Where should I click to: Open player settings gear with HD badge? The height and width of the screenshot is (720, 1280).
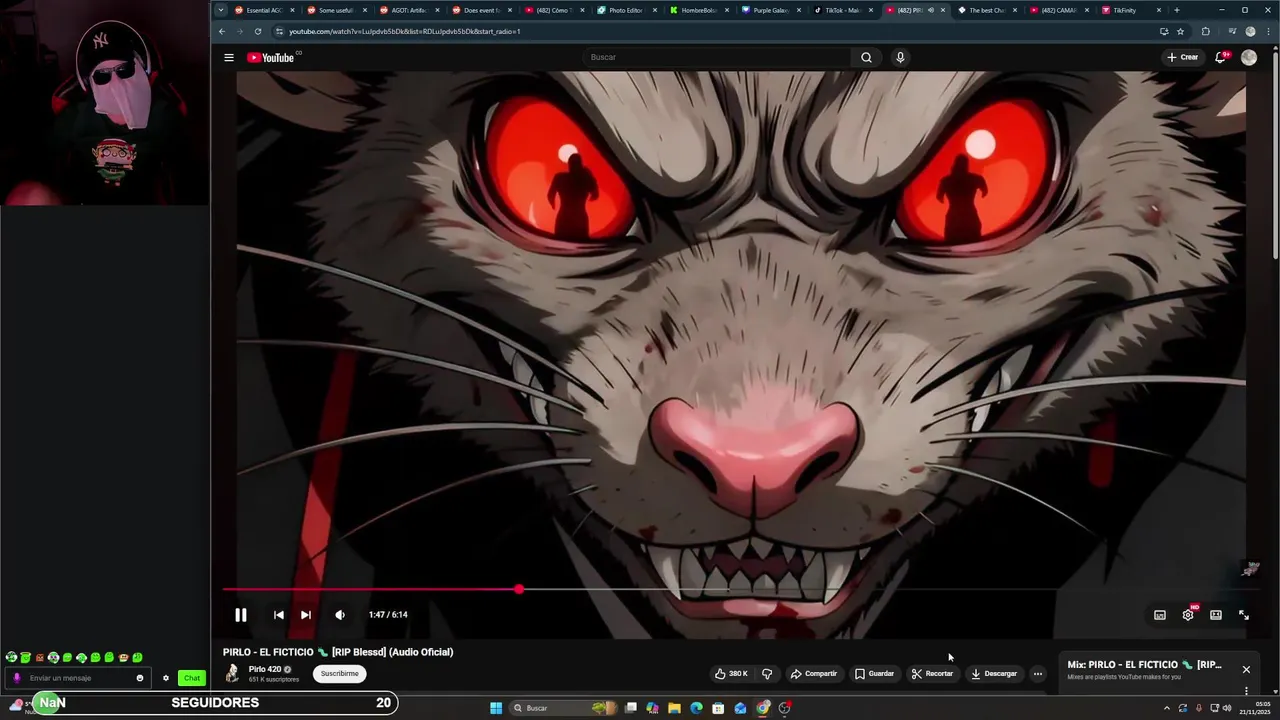point(1188,614)
